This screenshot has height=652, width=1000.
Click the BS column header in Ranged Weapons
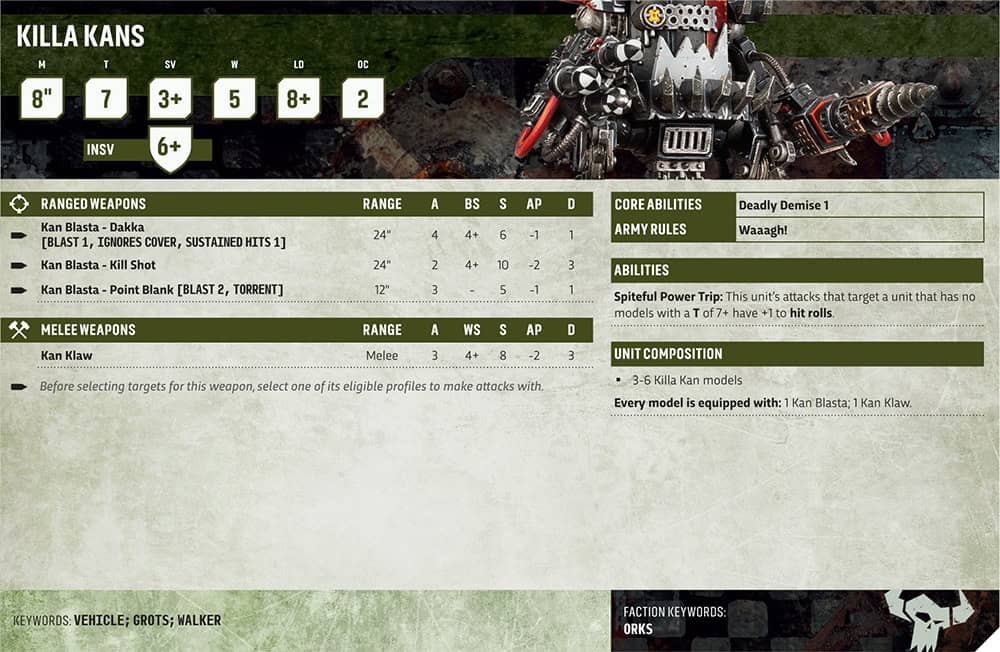[472, 204]
